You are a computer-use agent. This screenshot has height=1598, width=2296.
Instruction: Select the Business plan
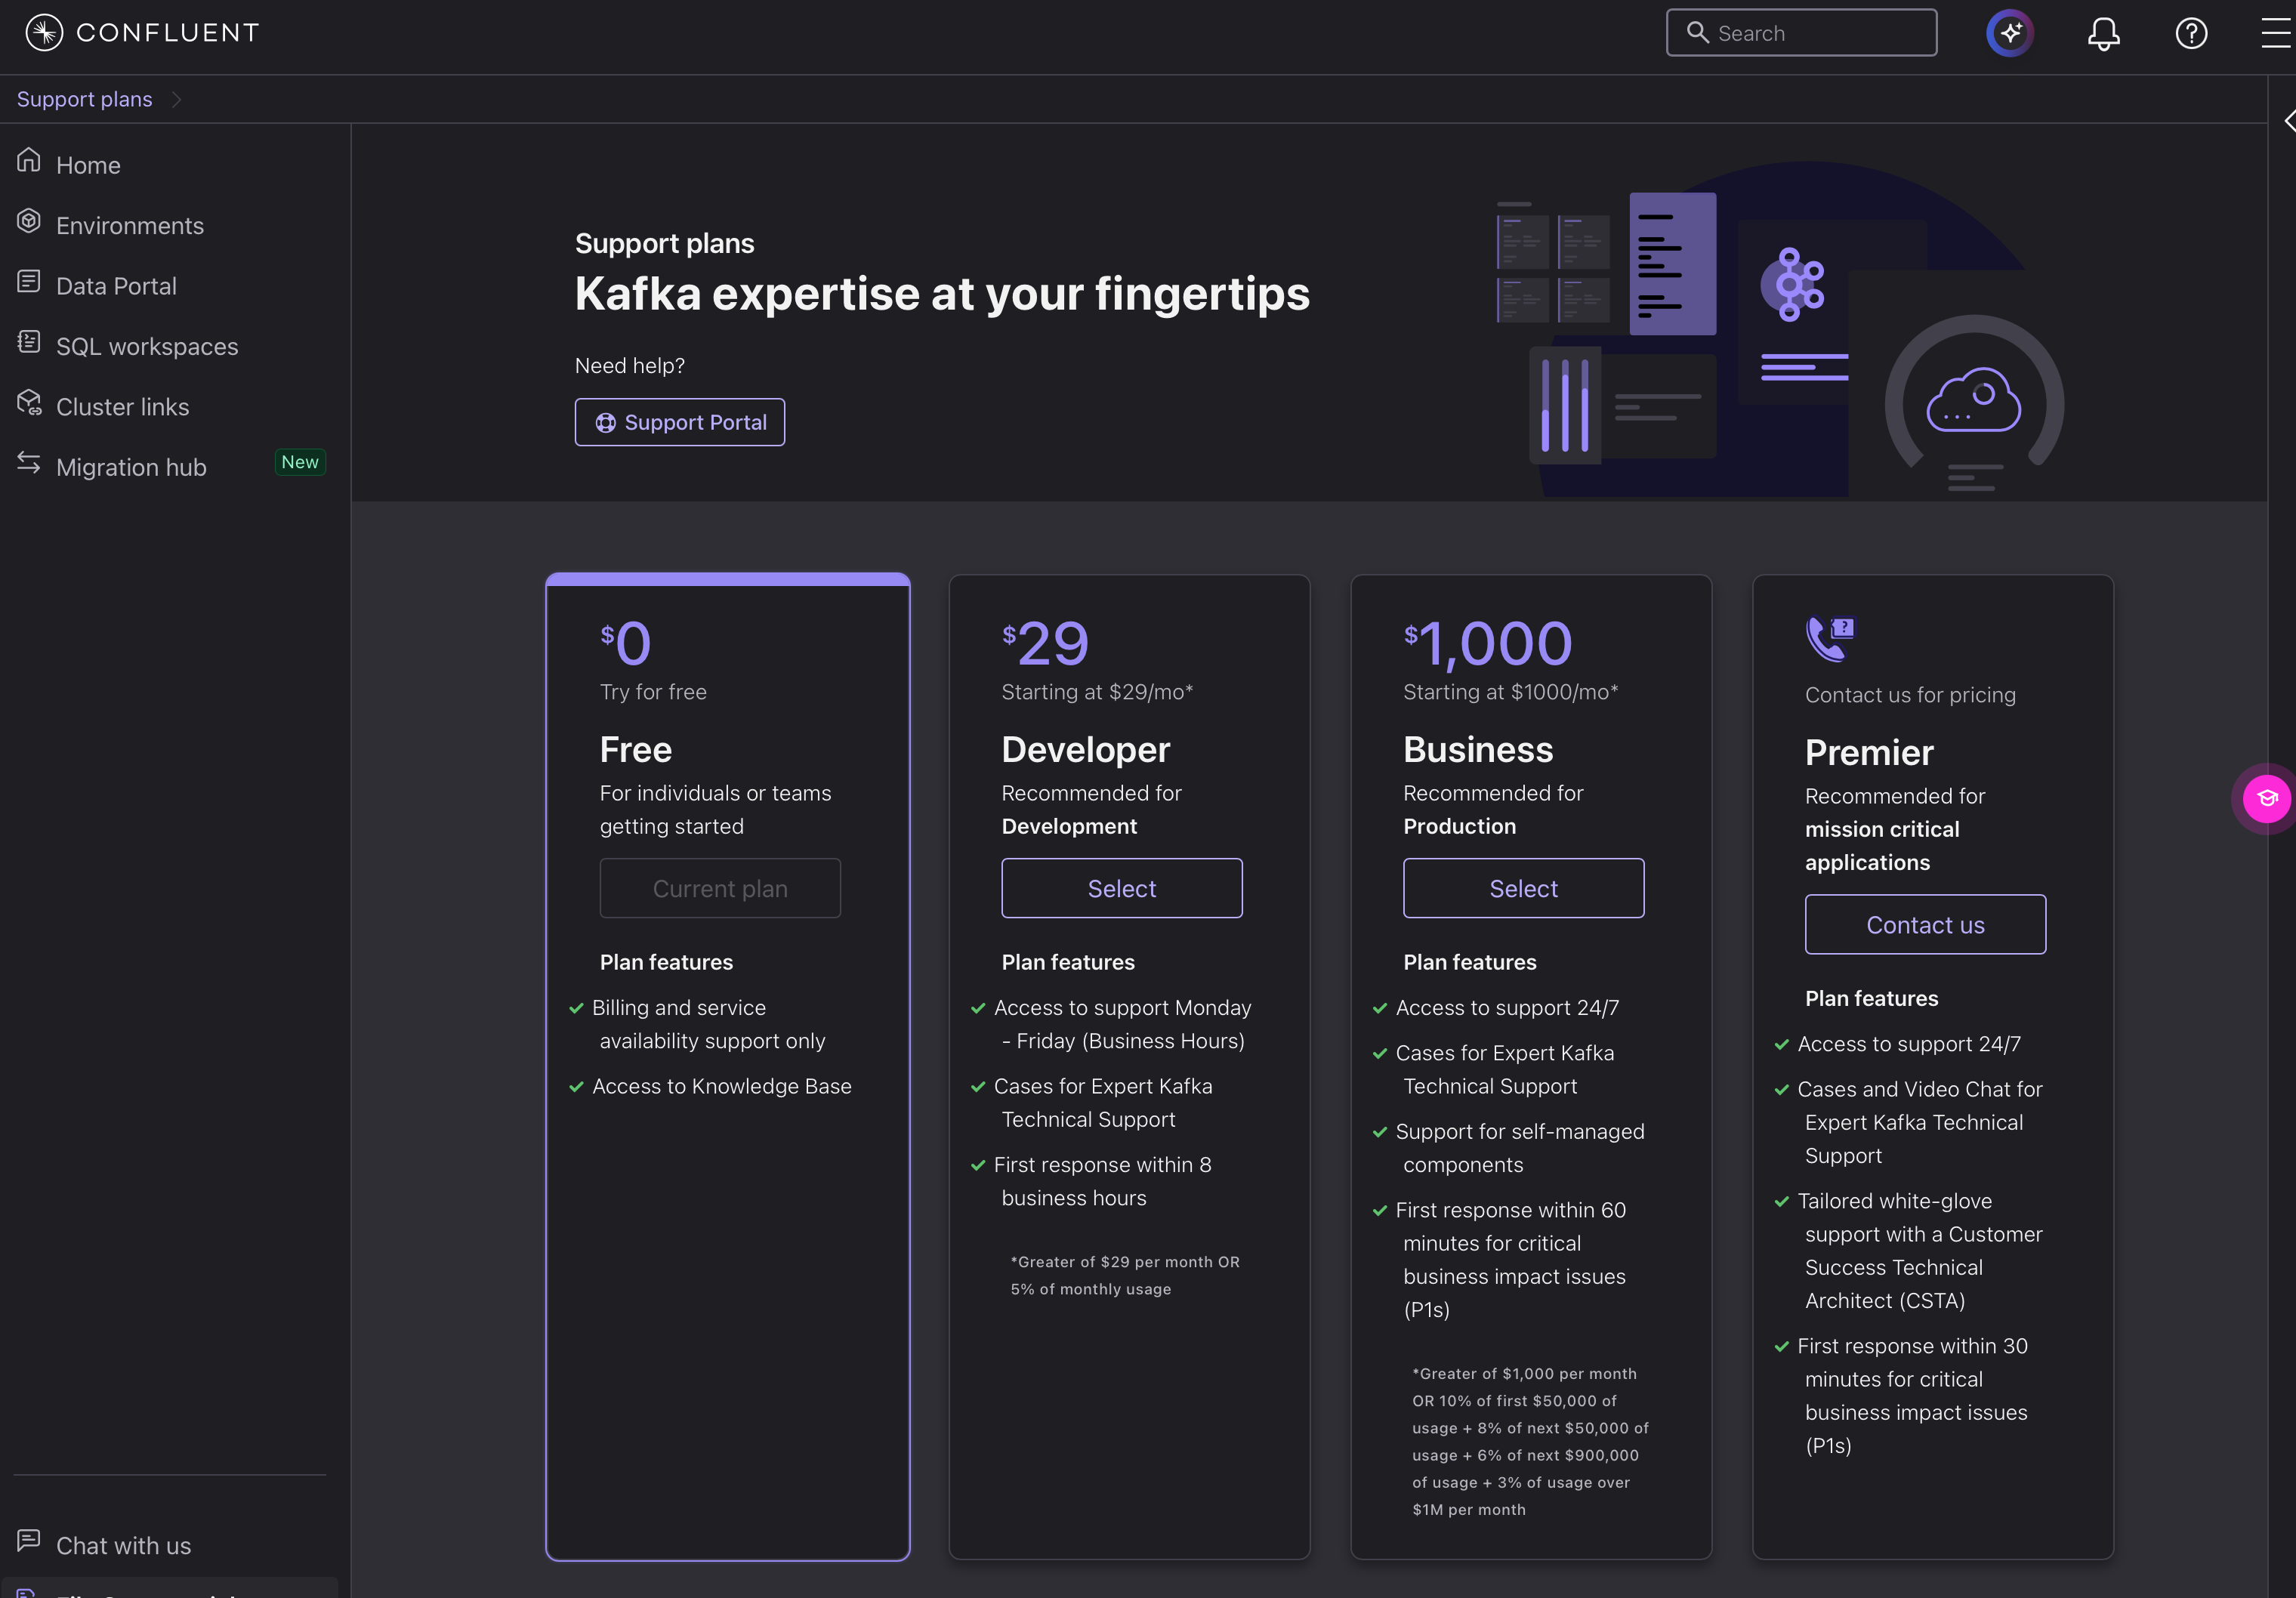click(1523, 888)
